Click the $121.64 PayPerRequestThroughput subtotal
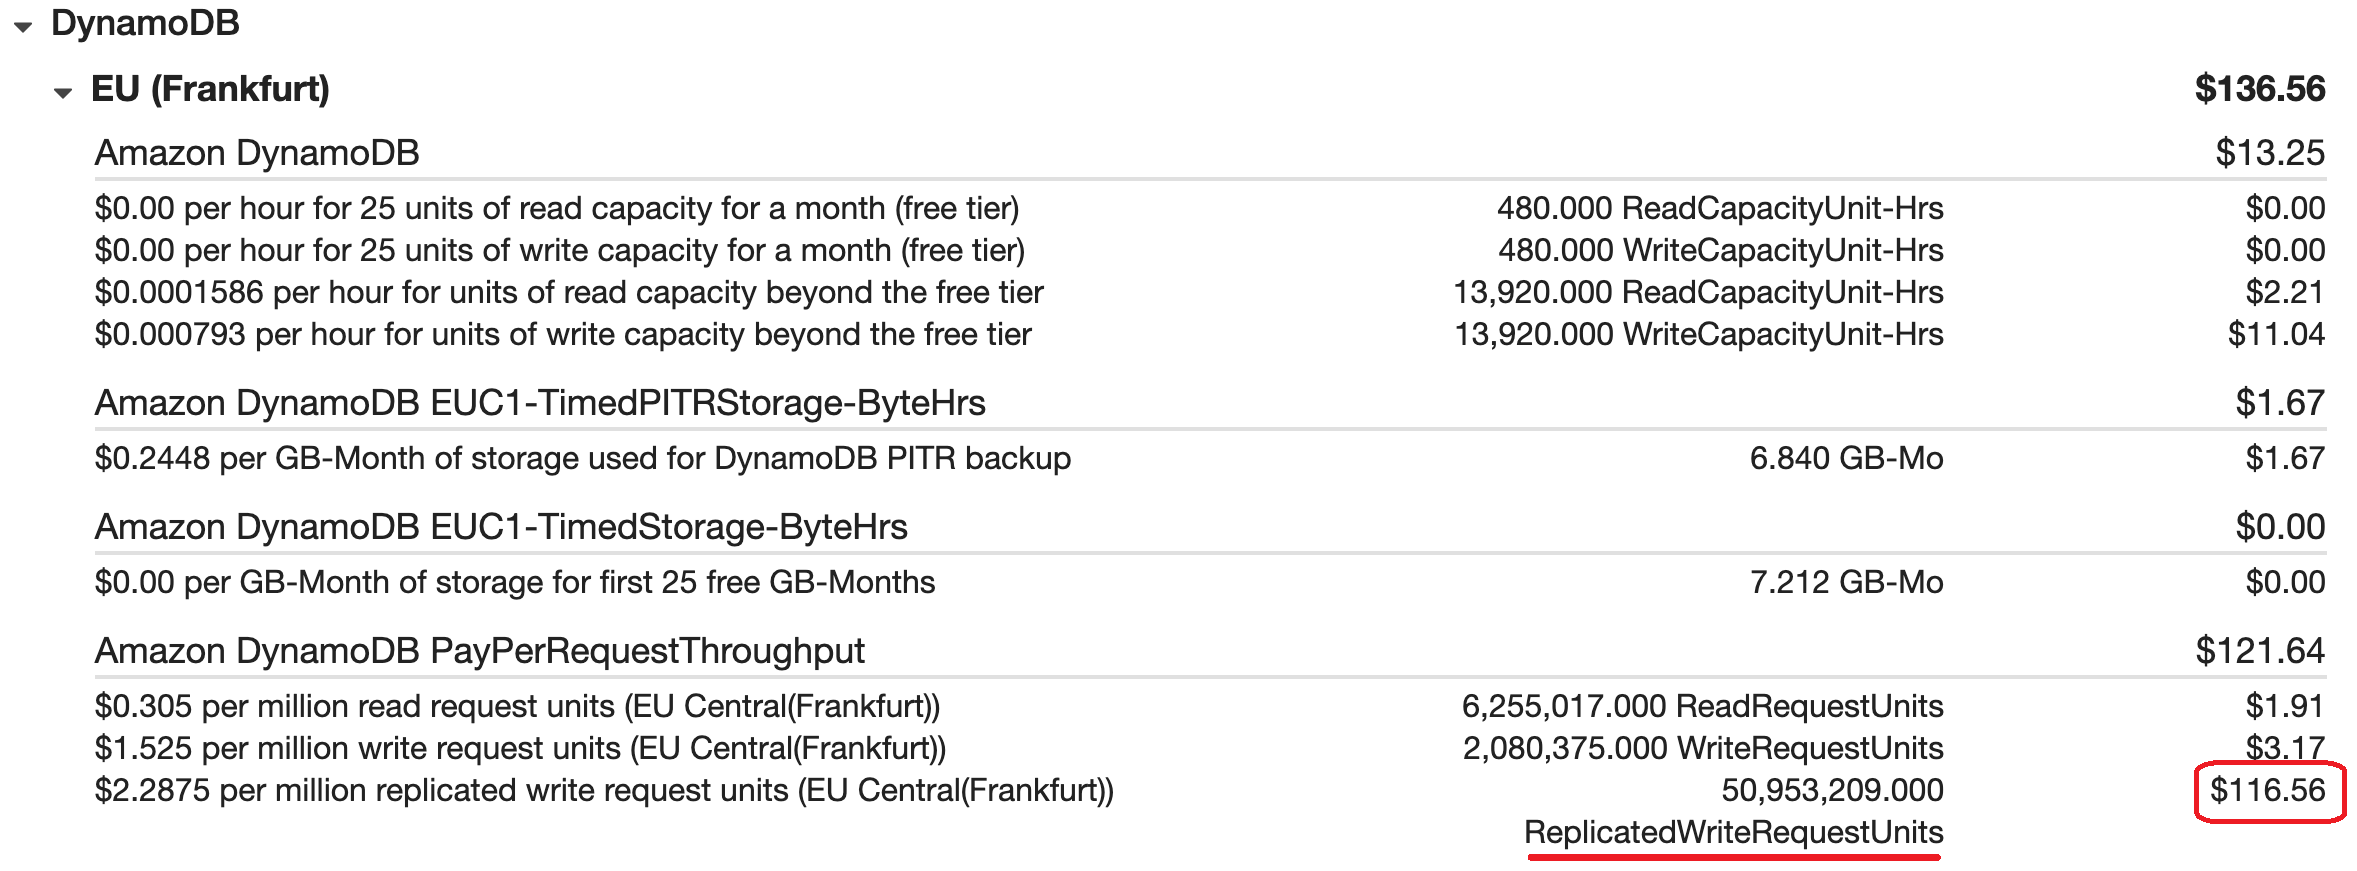 tap(2259, 651)
